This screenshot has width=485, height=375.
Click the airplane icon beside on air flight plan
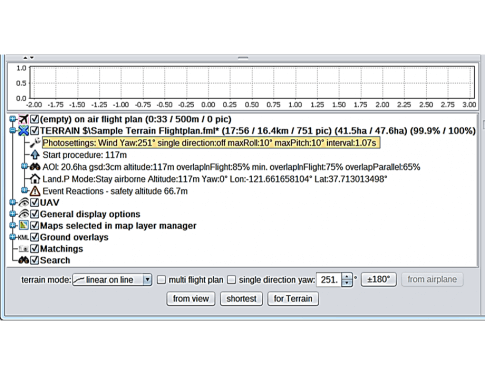(x=23, y=119)
